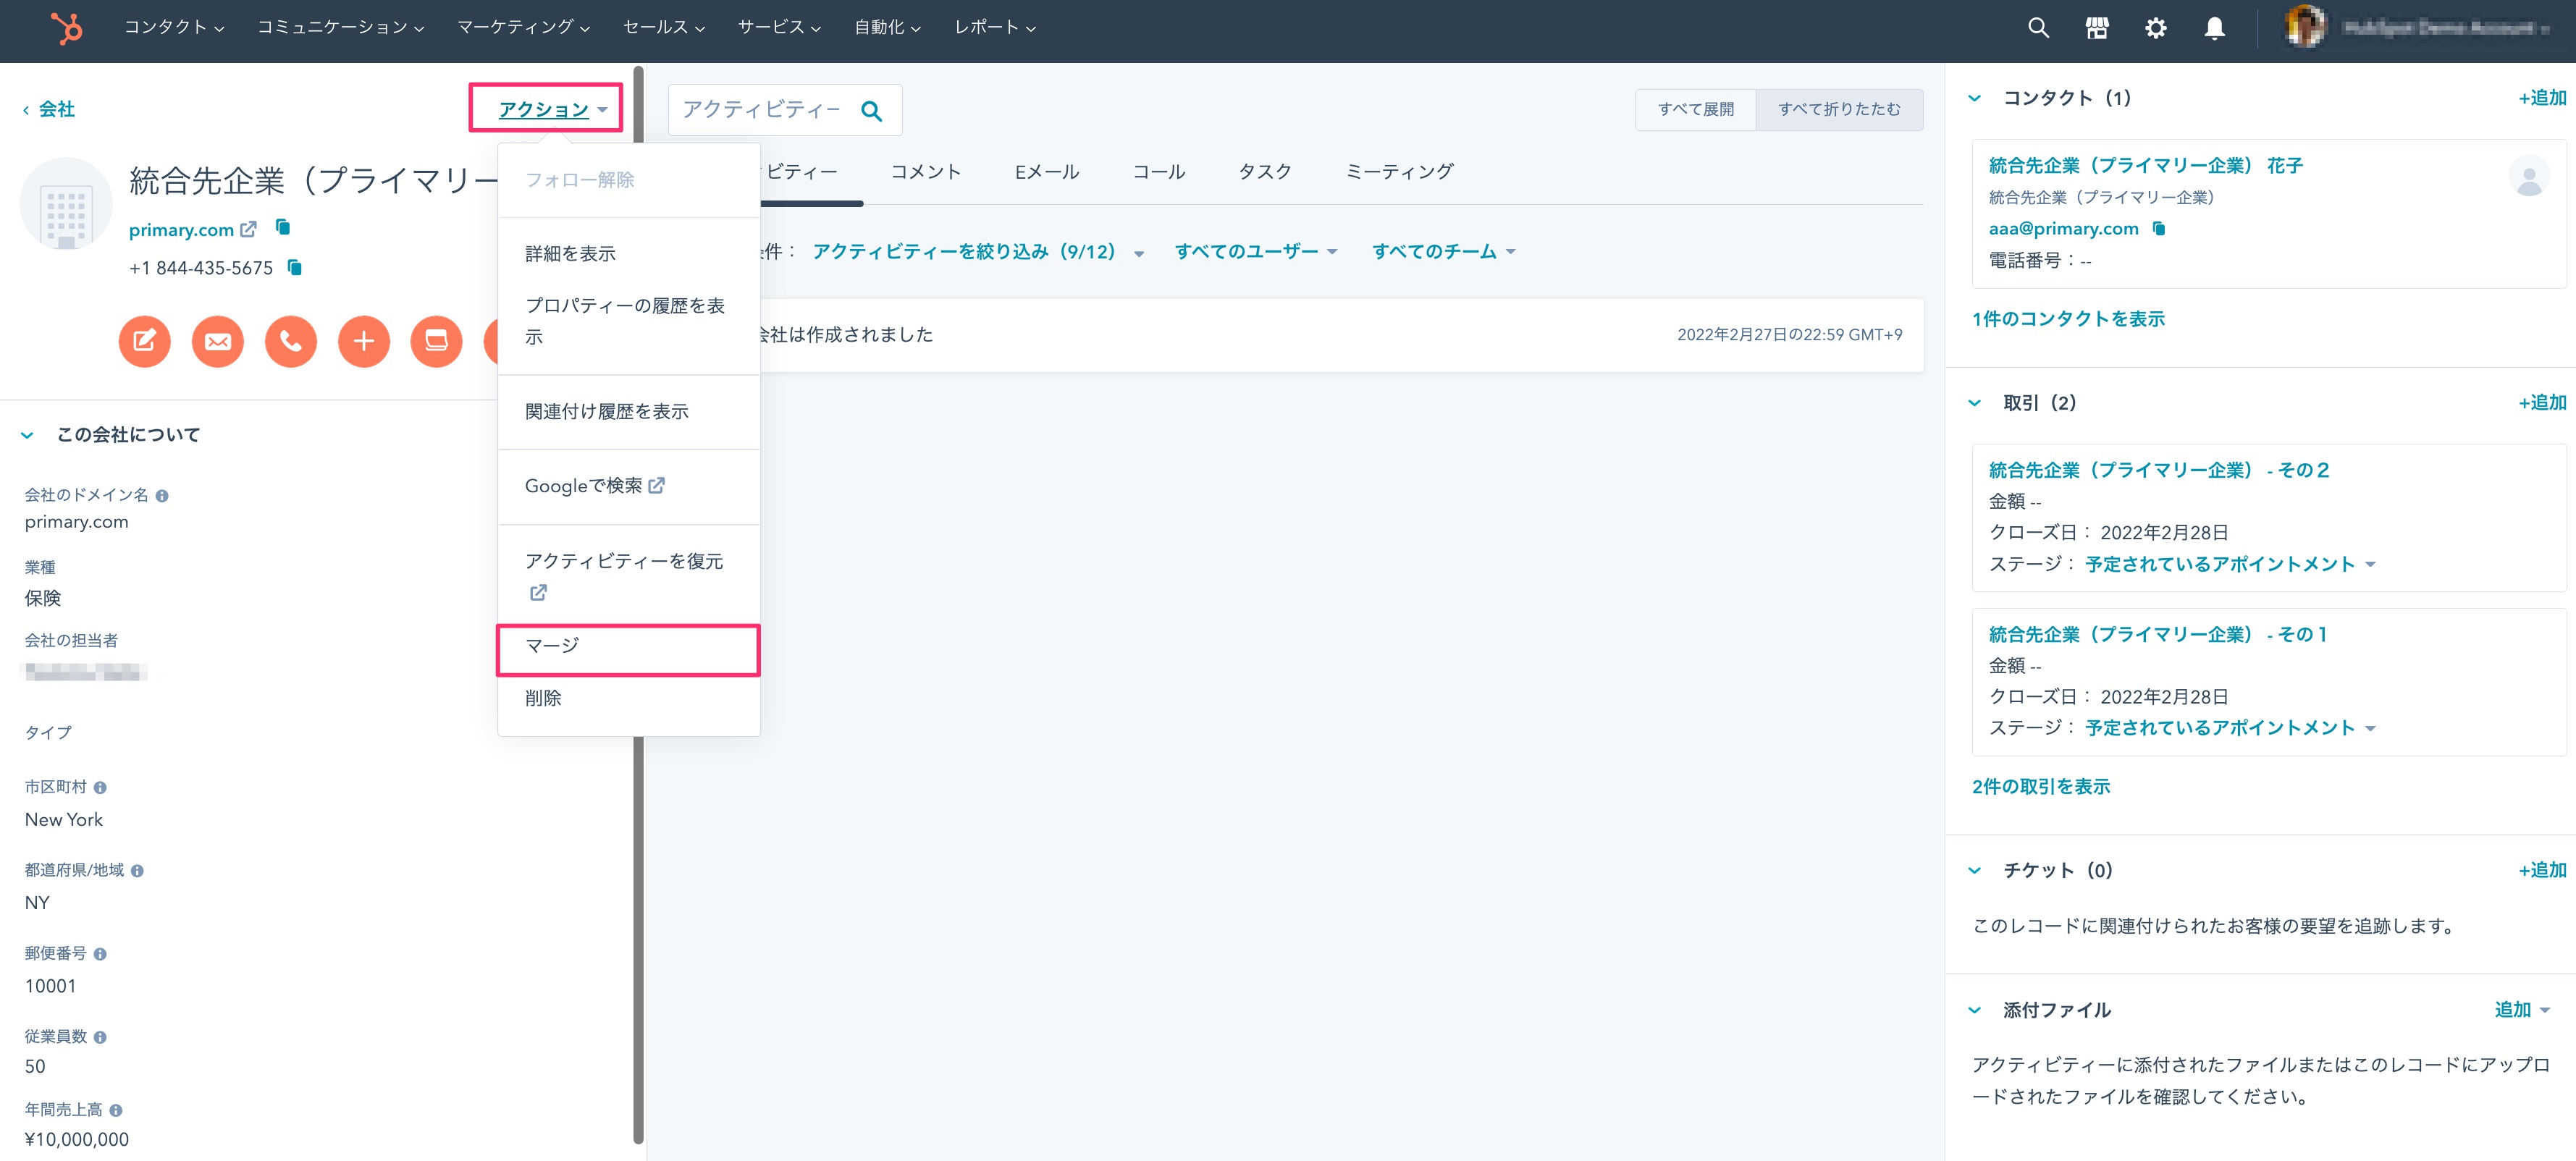
Task: Open the 自動化 navigation menu
Action: click(887, 27)
